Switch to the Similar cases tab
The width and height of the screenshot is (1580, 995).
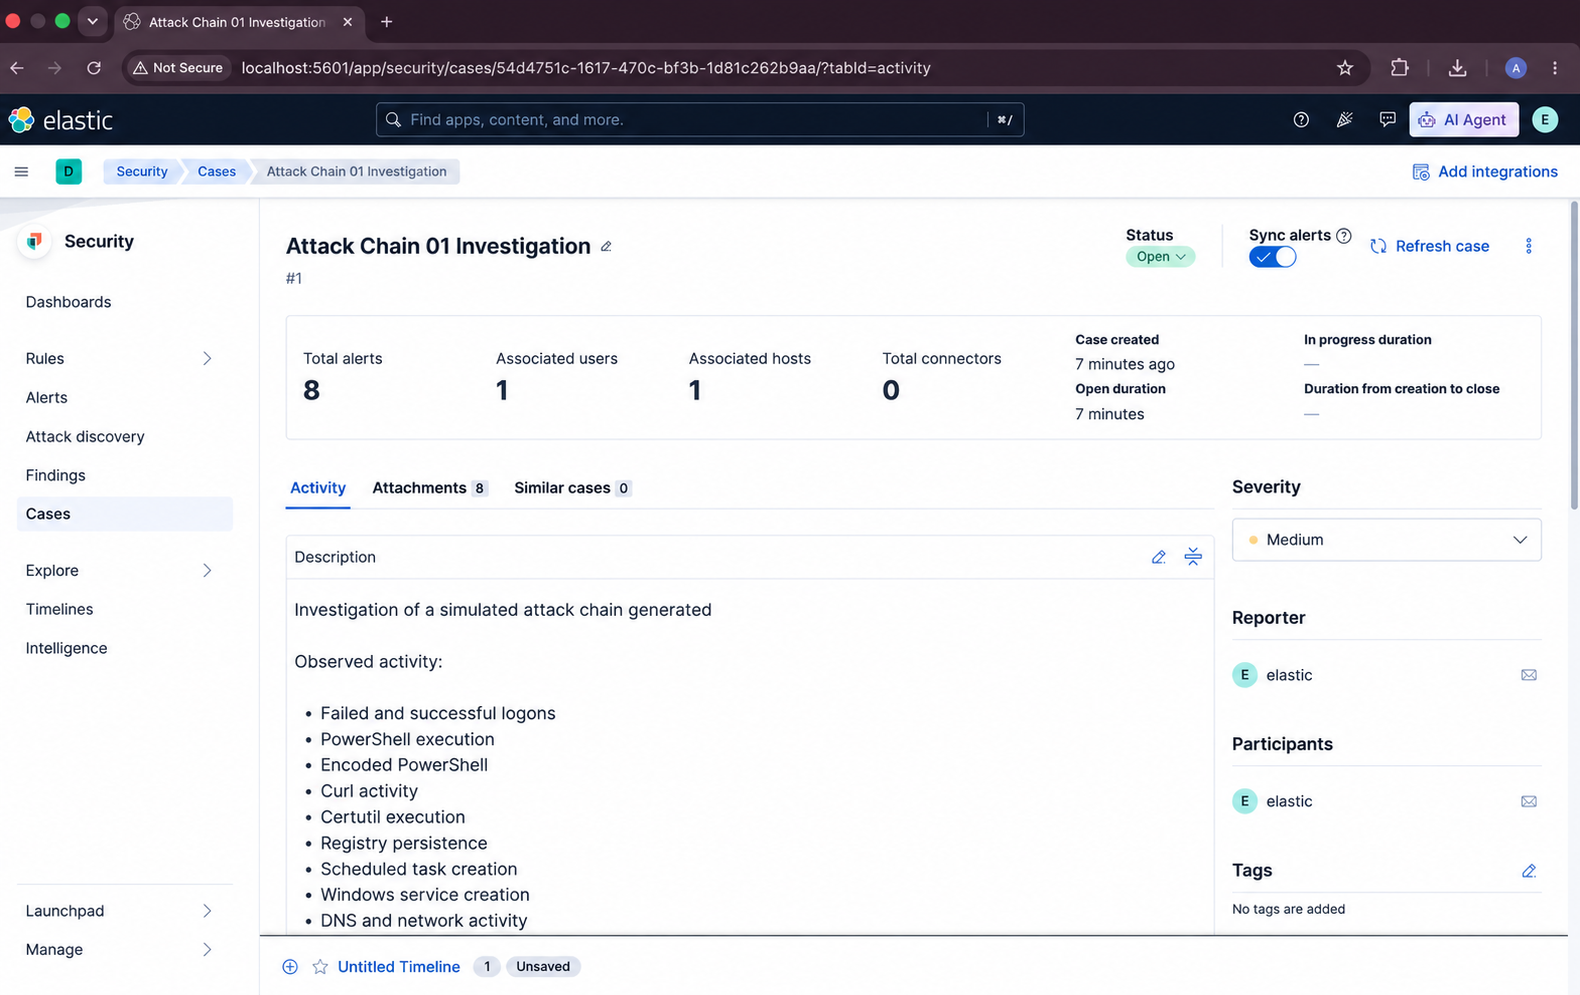(572, 488)
